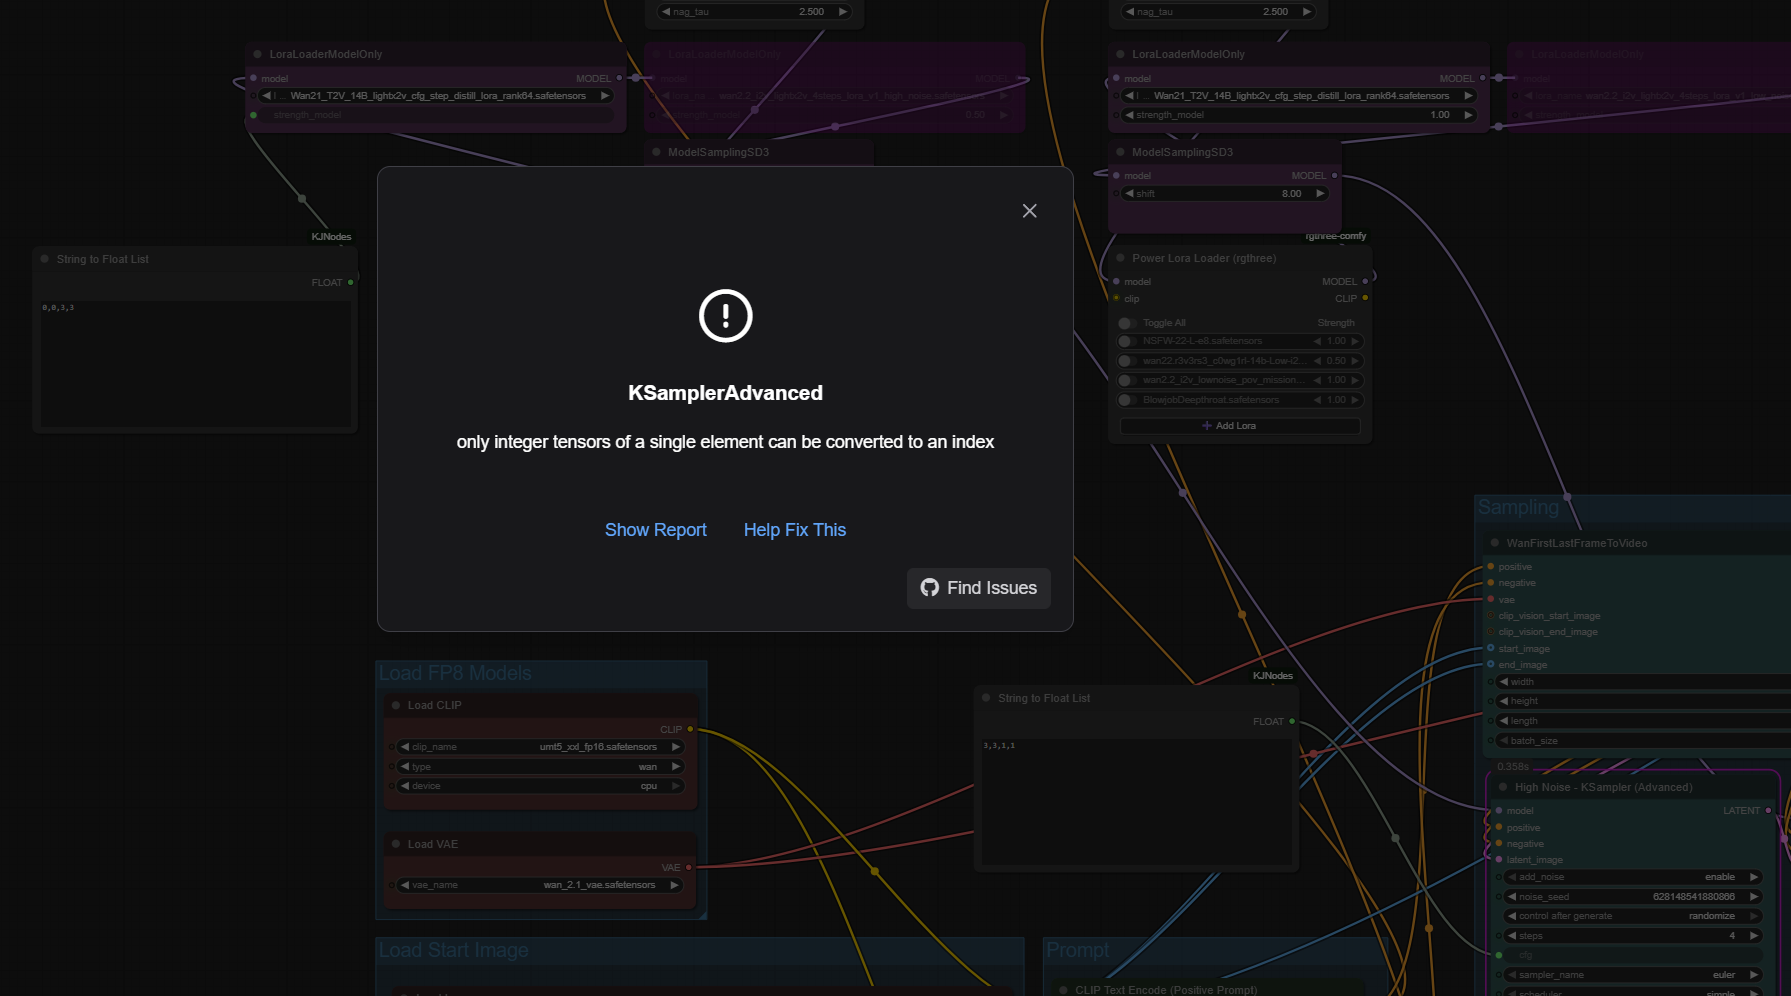Click the Show Report link
This screenshot has height=996, width=1791.
[655, 530]
